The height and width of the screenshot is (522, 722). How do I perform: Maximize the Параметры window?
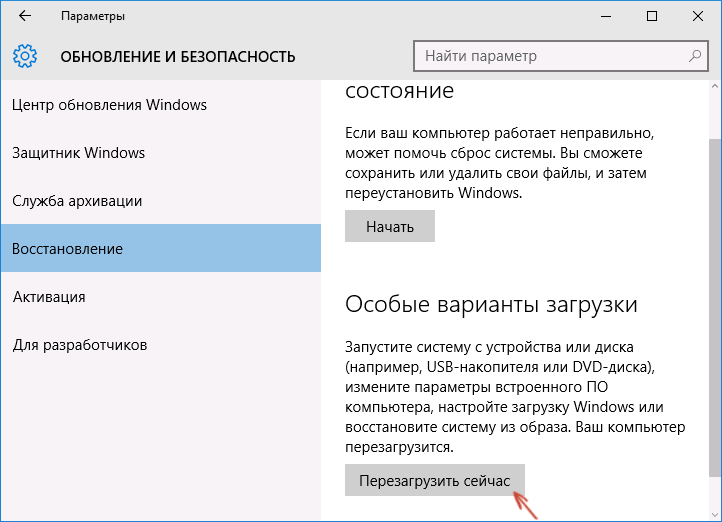[652, 16]
